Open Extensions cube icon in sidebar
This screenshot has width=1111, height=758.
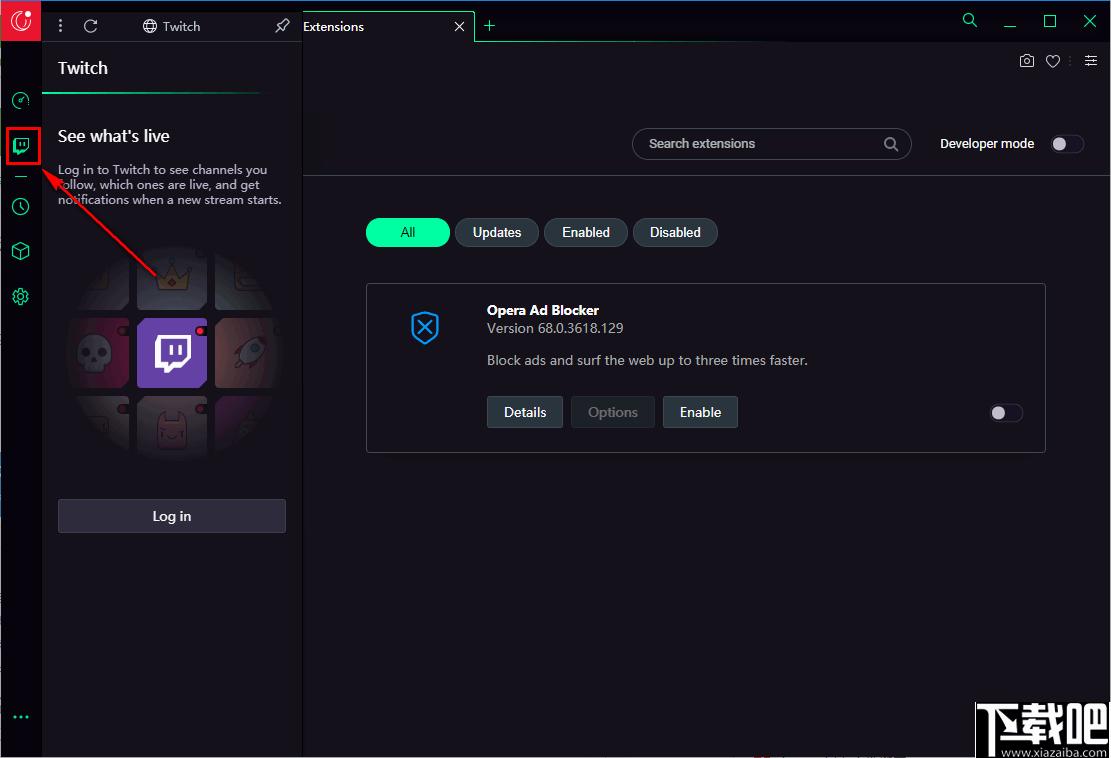pos(21,251)
